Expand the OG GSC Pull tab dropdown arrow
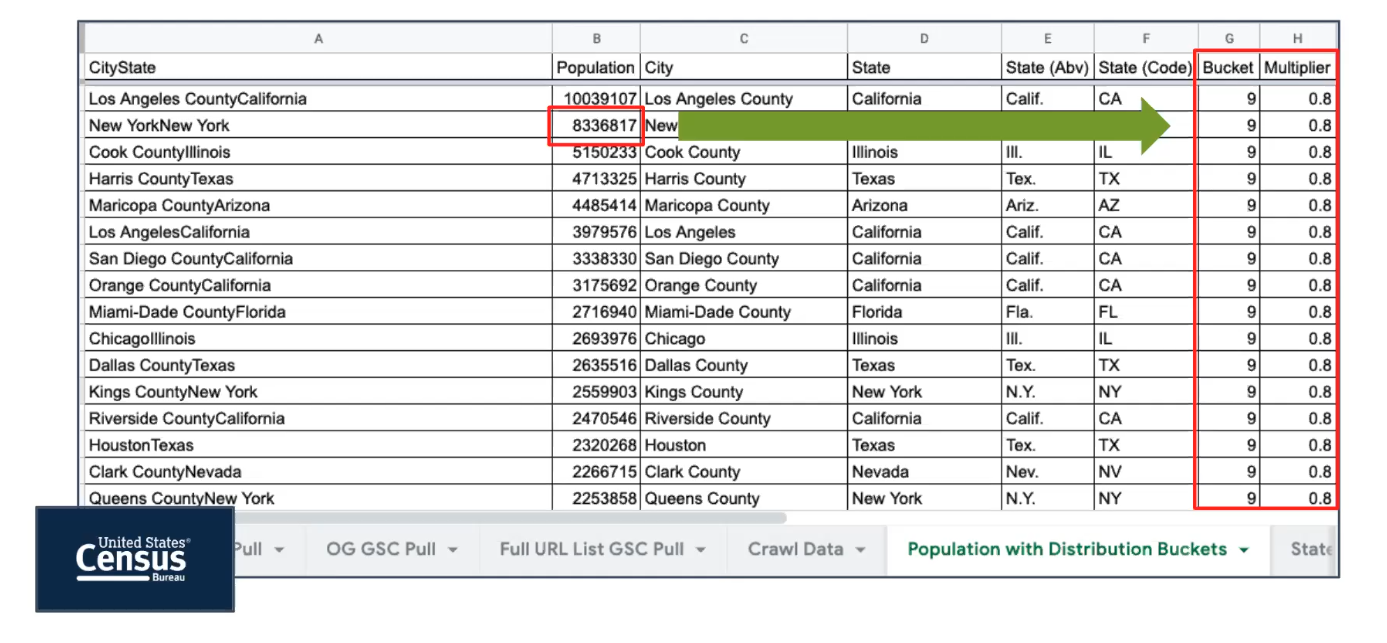1387x643 pixels. coord(452,550)
